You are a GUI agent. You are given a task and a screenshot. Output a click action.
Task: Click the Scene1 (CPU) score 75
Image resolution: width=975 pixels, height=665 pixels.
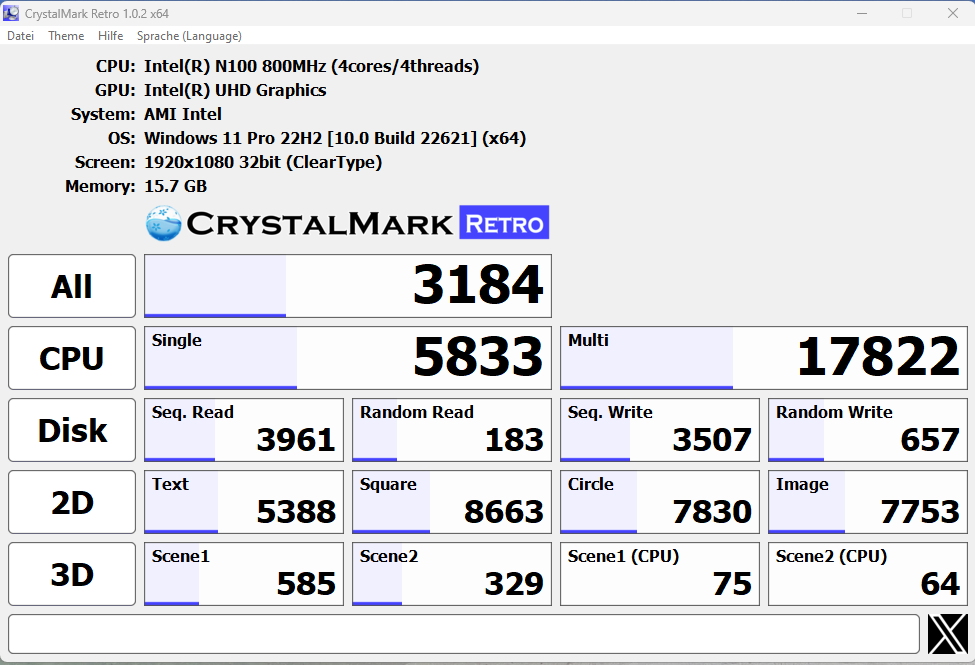[660, 574]
